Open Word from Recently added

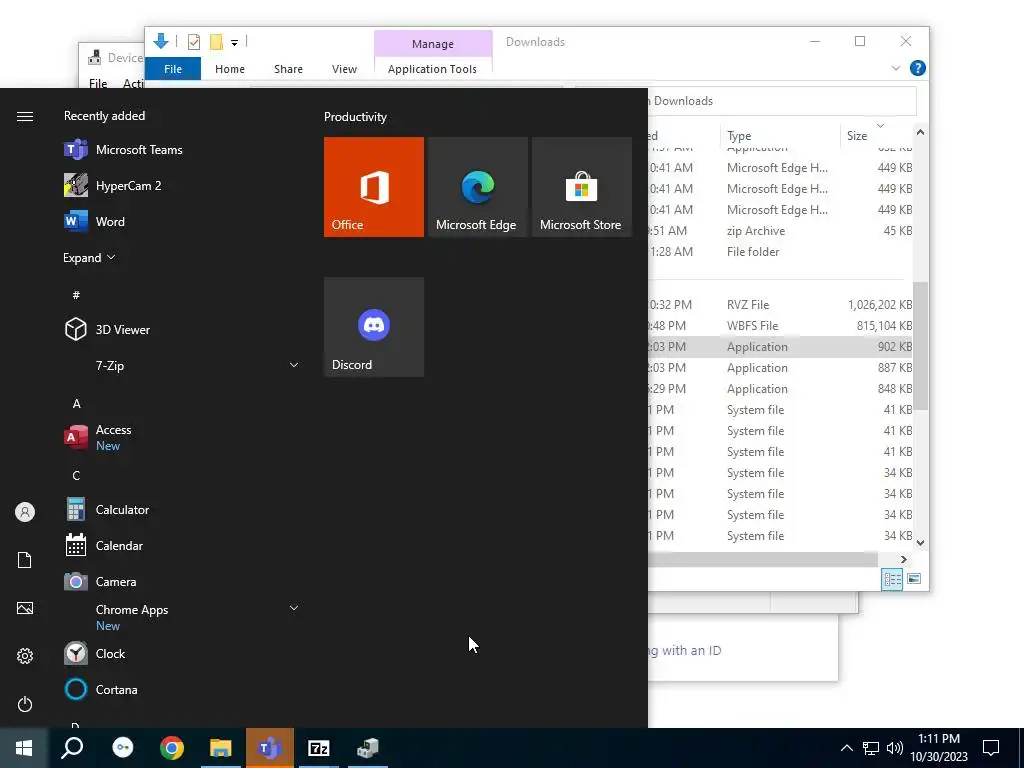(x=95, y=221)
